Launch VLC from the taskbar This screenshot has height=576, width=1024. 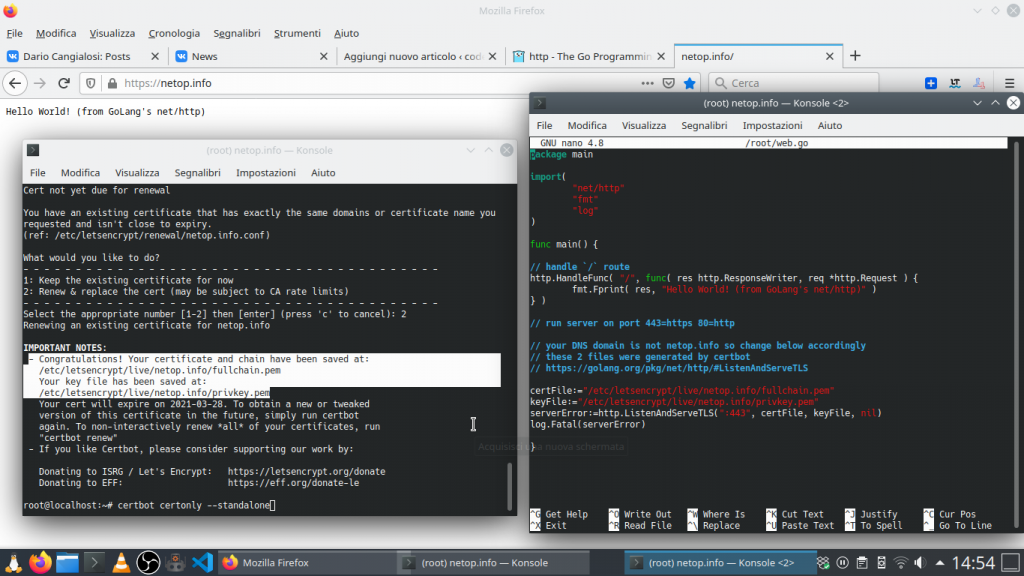pyautogui.click(x=121, y=562)
